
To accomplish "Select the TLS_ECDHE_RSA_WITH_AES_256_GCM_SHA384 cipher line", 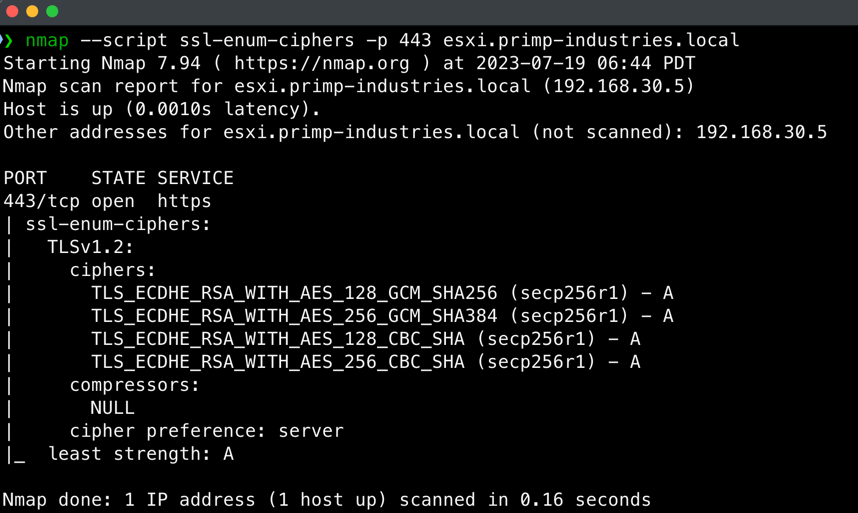I will point(382,316).
